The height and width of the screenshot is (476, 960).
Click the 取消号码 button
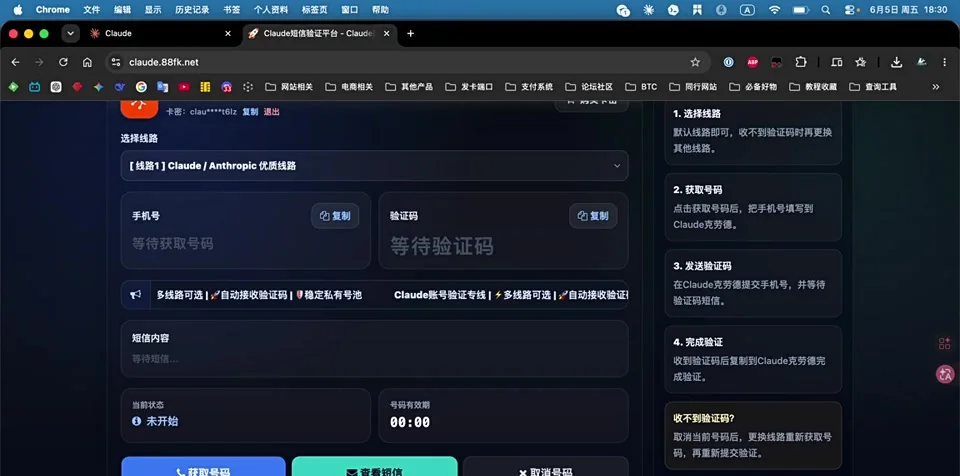tap(546, 467)
